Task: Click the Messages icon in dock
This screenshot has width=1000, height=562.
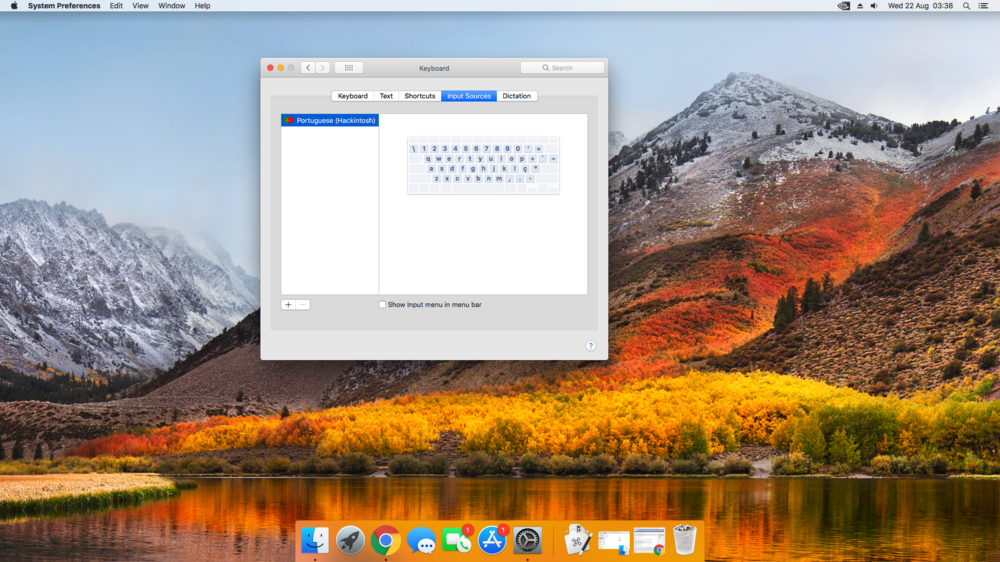Action: [x=421, y=540]
